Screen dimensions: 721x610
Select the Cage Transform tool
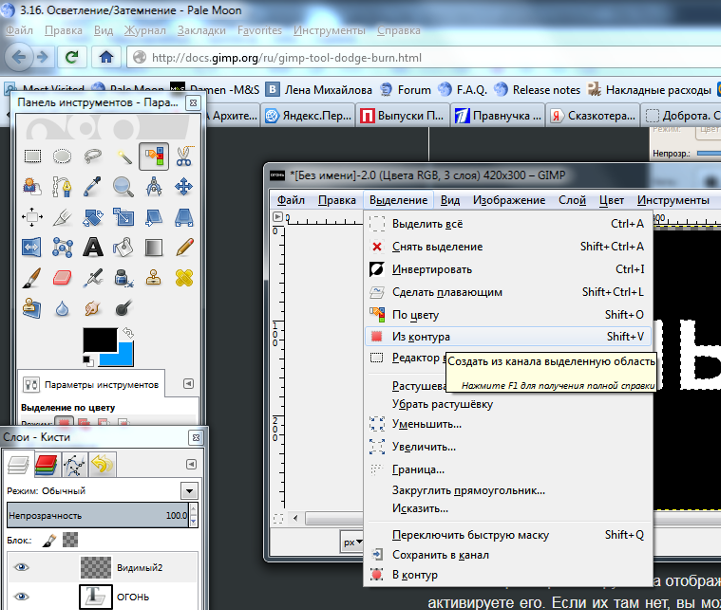coord(62,247)
